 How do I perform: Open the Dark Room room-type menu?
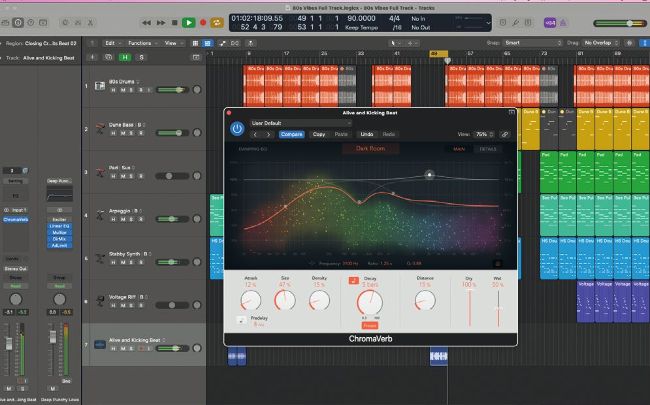coord(371,148)
